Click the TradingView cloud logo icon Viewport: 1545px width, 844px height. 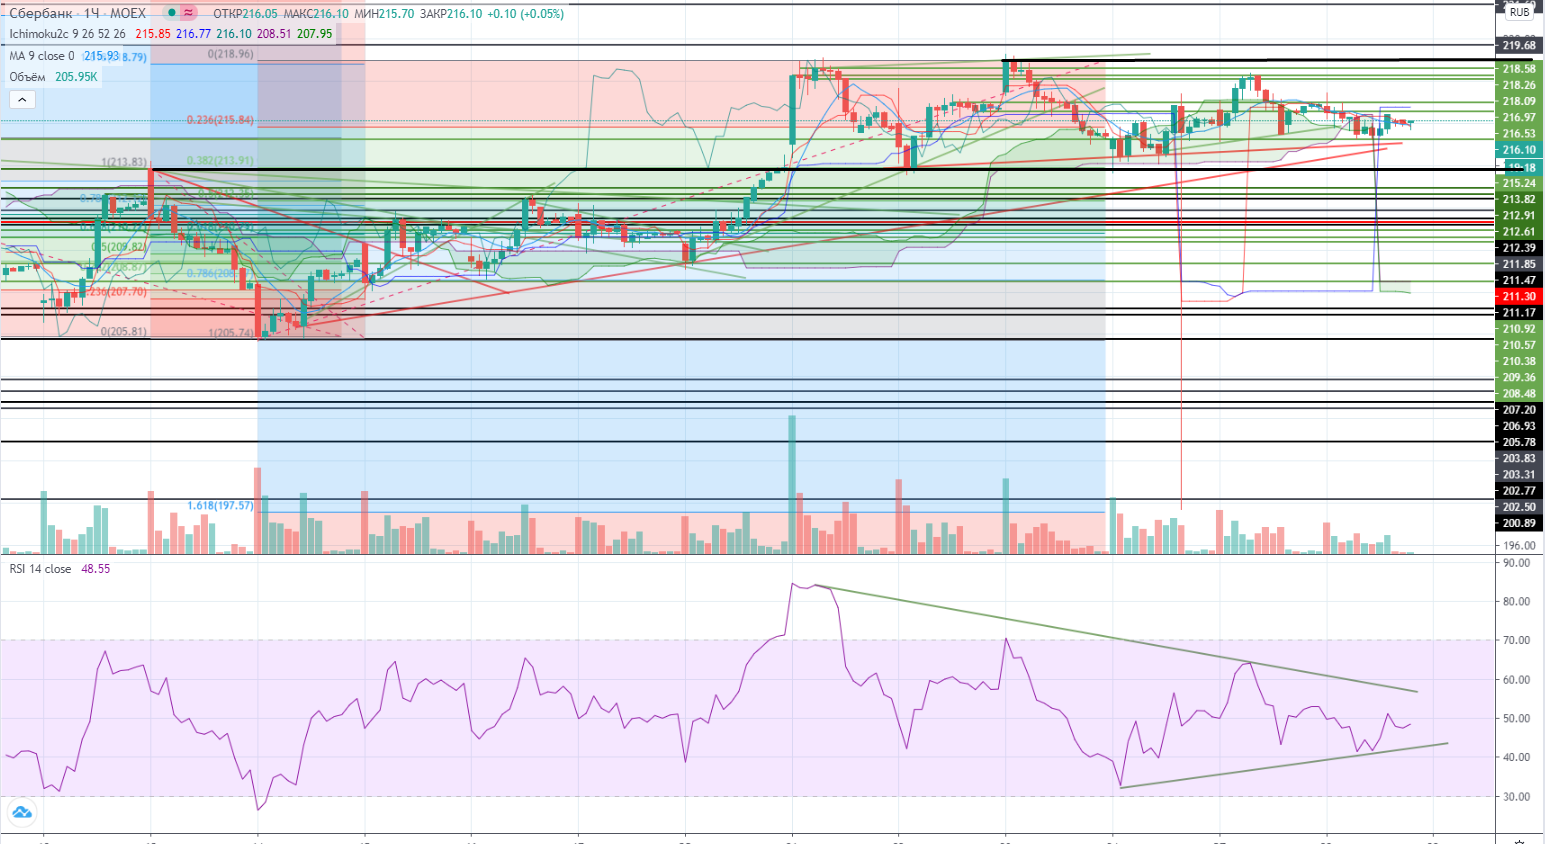[21, 812]
